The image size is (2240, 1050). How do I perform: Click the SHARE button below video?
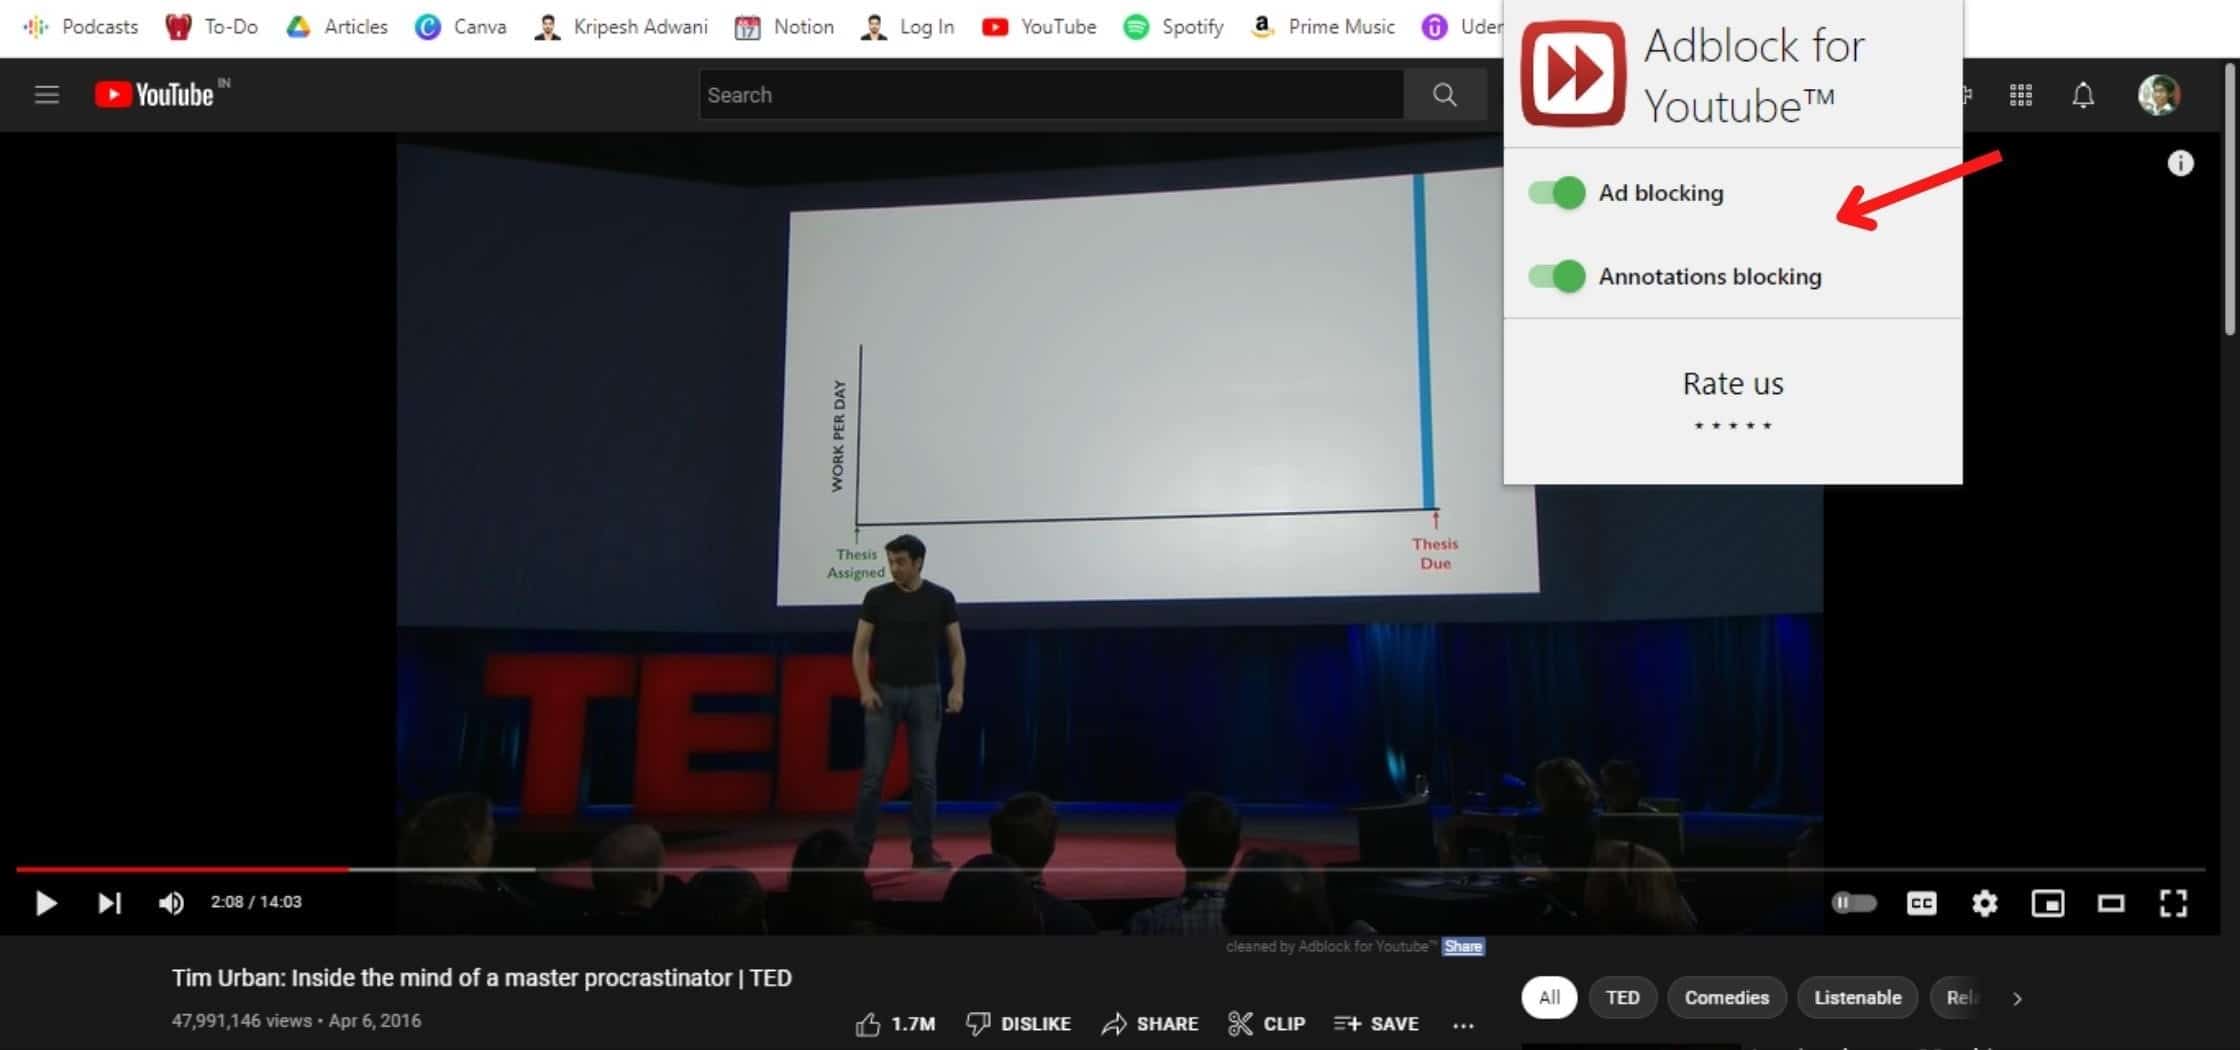[x=1150, y=1024]
